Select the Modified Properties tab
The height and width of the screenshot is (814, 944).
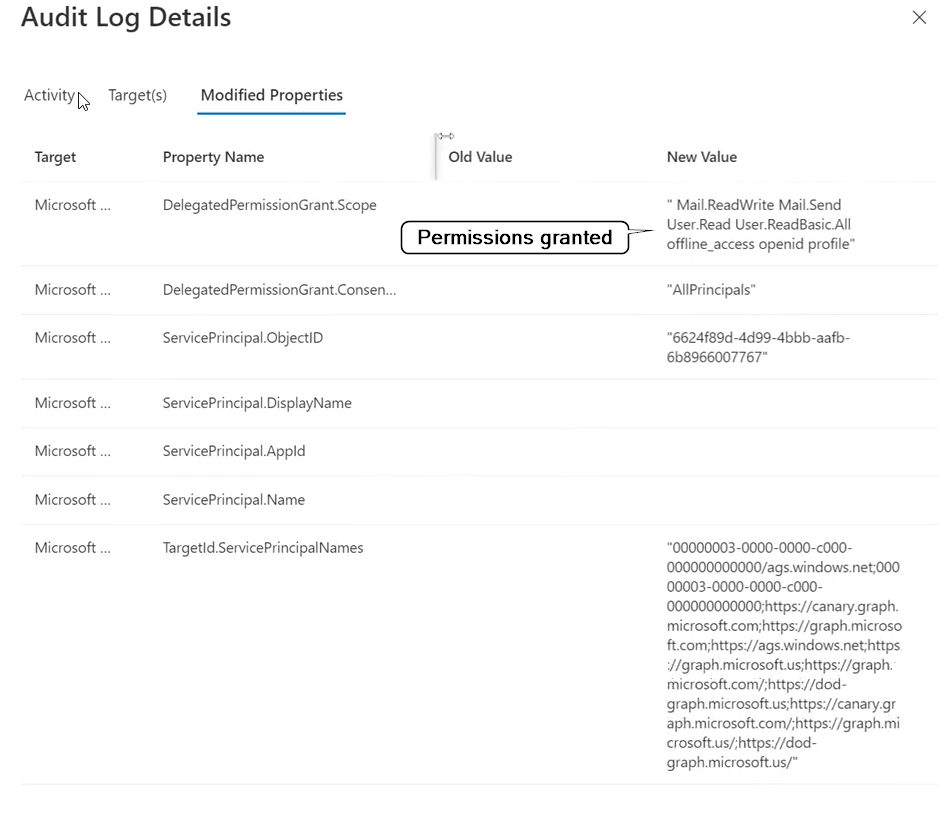271,95
